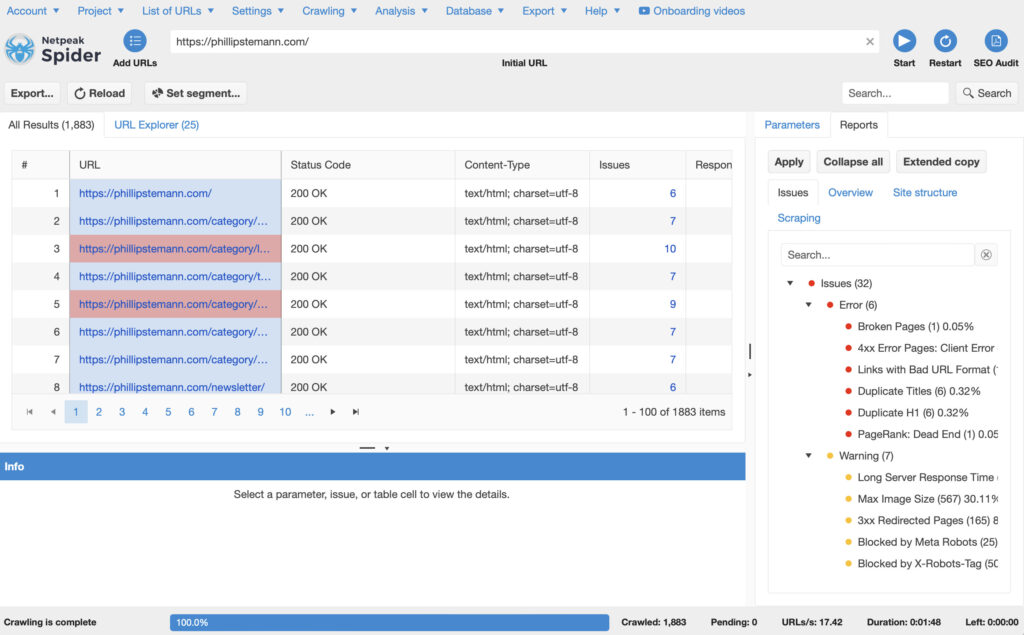1024x635 pixels.
Task: Switch to the Parameters tab
Action: 792,126
